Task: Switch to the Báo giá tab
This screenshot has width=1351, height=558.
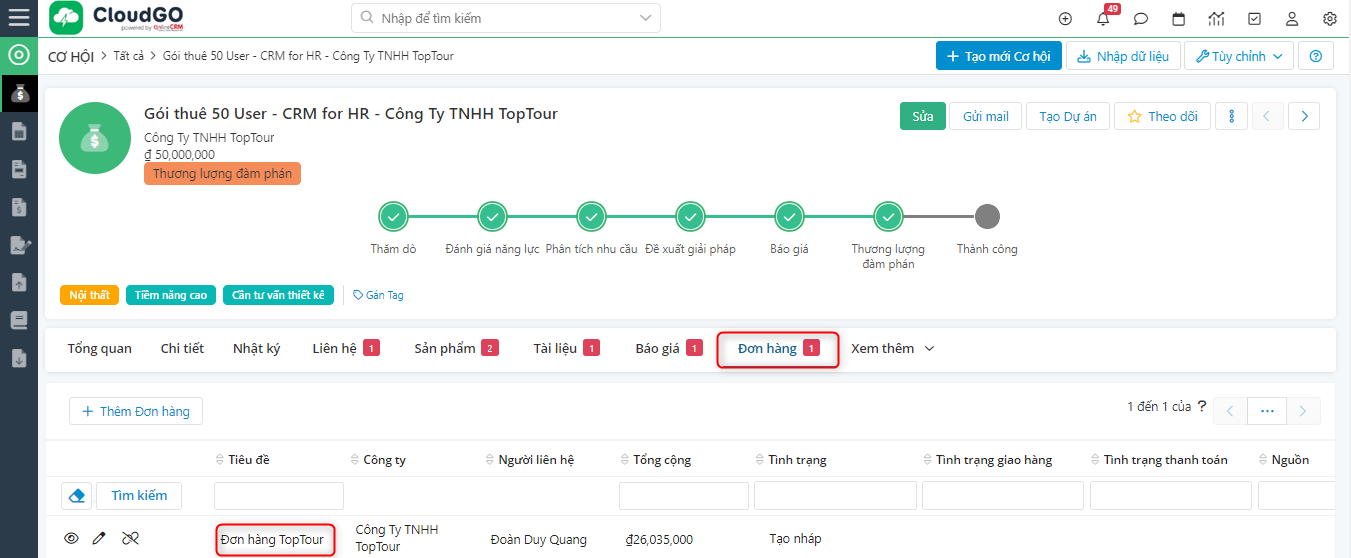Action: click(657, 349)
